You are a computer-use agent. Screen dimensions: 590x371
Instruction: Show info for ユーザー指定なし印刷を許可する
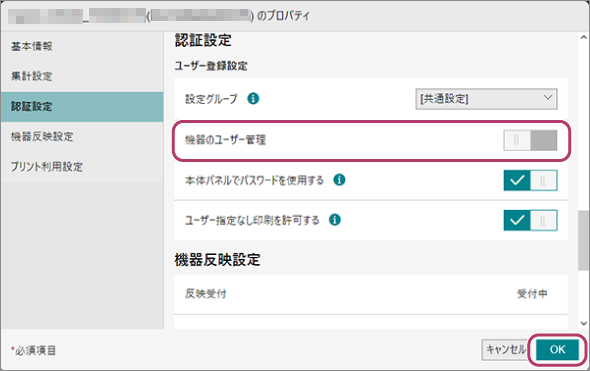[335, 220]
